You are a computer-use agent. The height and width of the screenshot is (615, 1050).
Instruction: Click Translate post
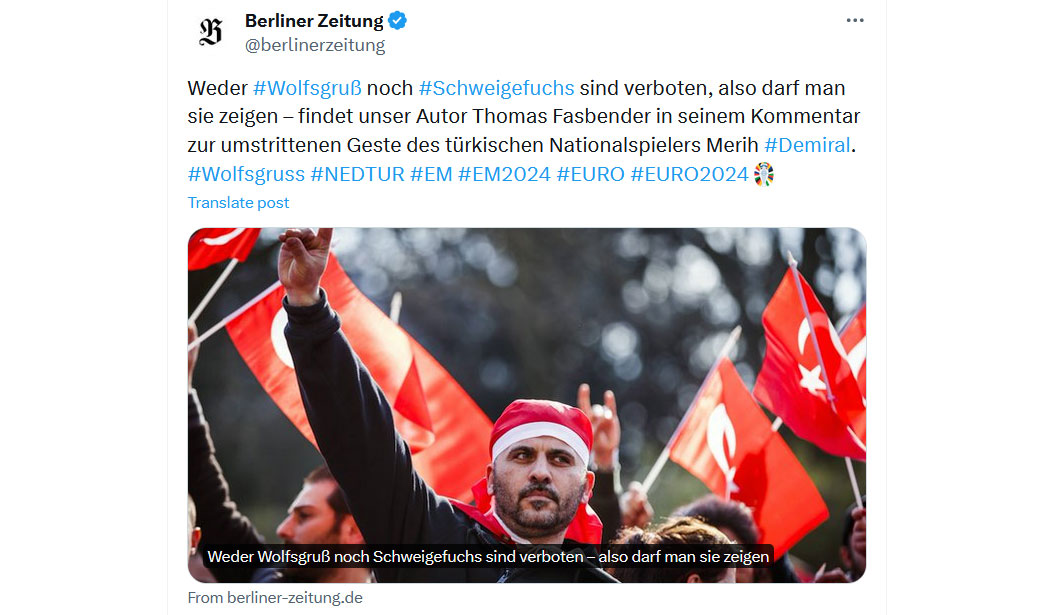pyautogui.click(x=238, y=203)
